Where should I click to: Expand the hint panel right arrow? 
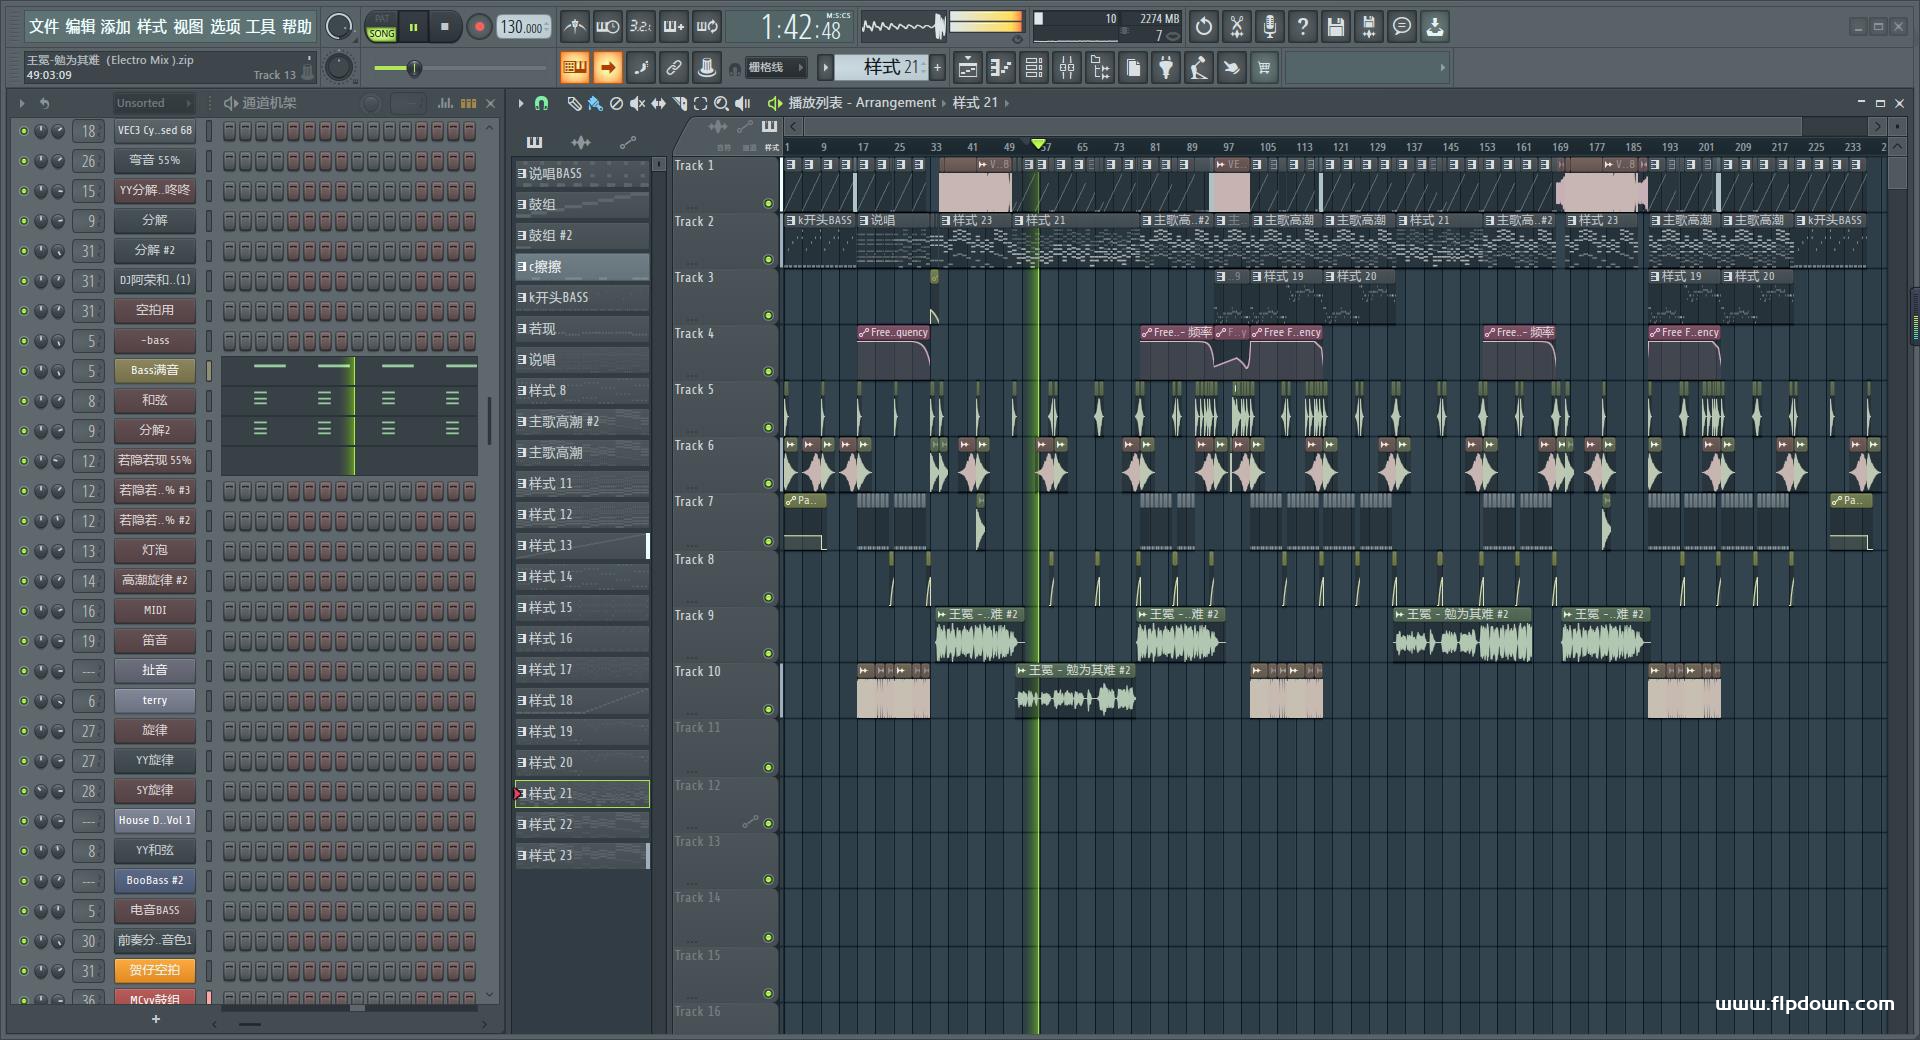point(1442,68)
